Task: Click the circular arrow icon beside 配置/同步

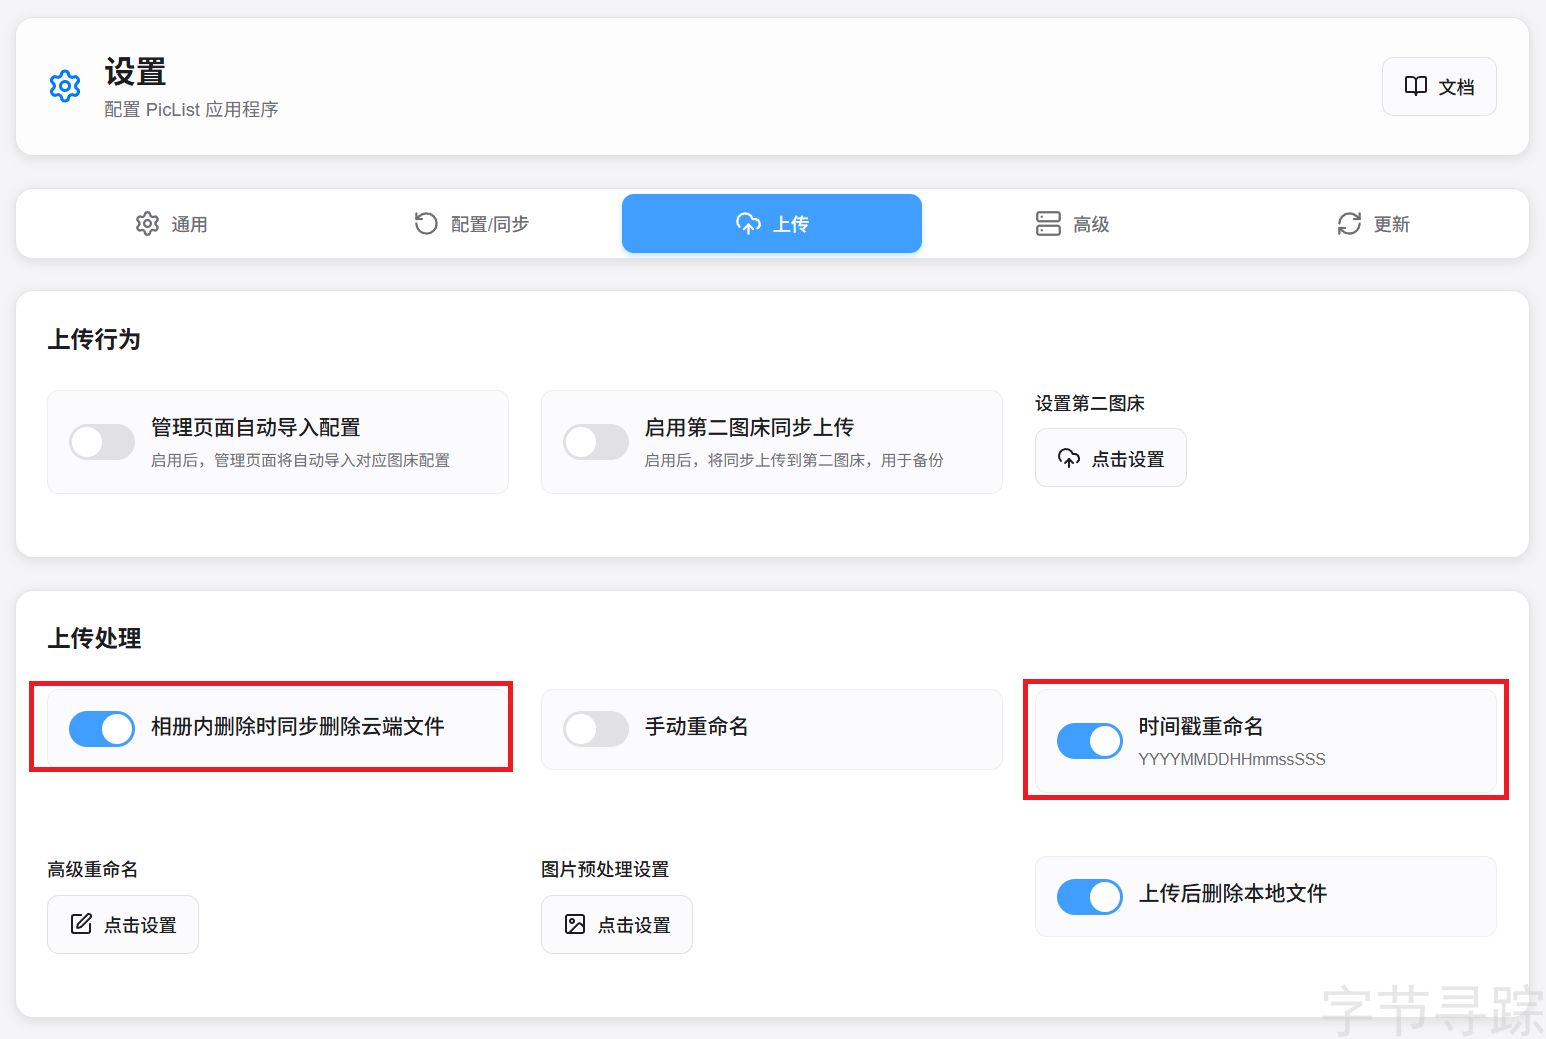Action: (426, 224)
